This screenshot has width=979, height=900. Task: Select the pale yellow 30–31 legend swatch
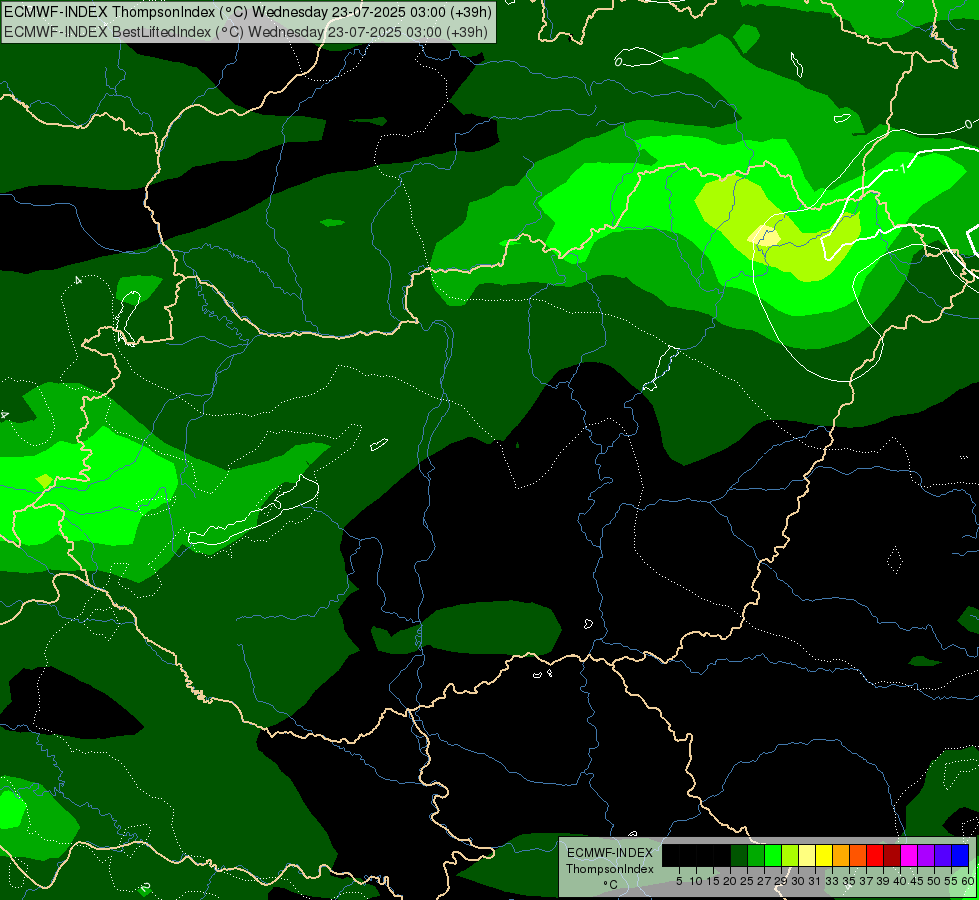(x=807, y=855)
